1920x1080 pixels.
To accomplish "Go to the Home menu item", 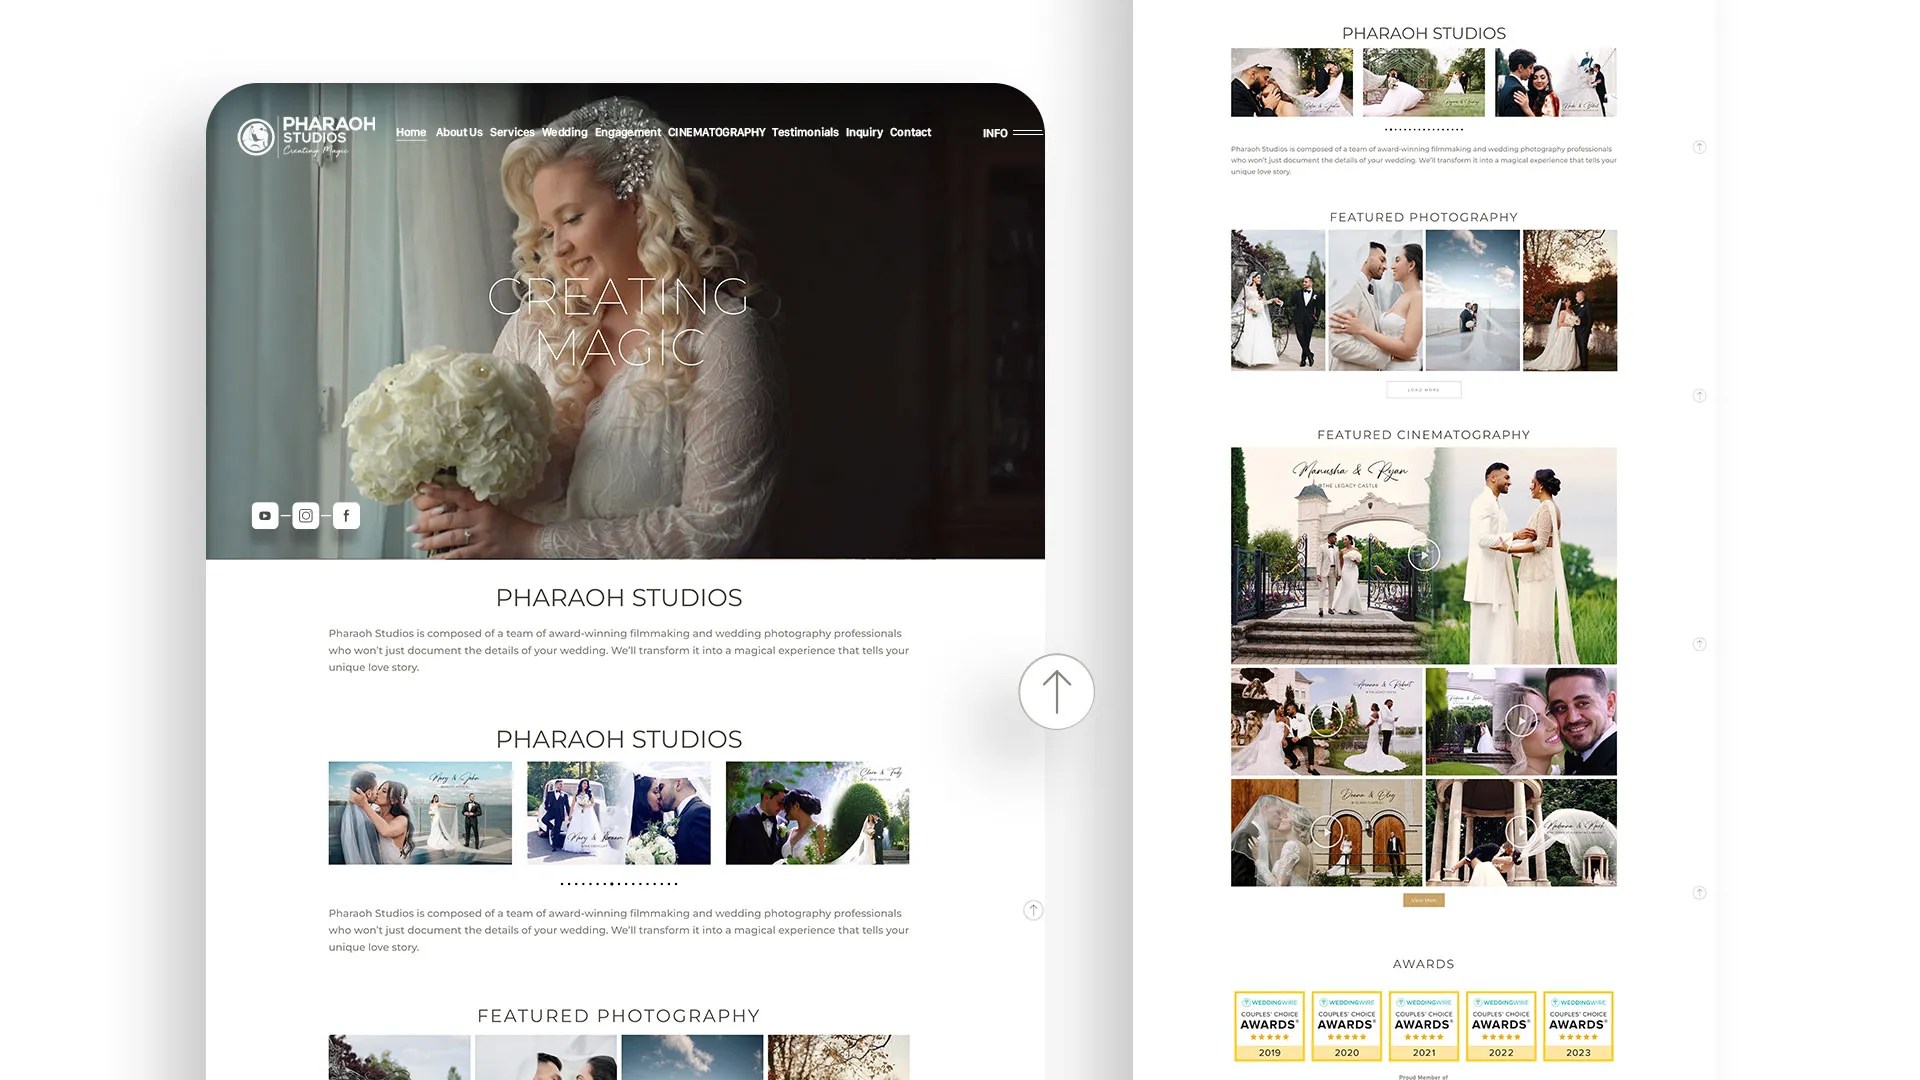I will point(410,132).
